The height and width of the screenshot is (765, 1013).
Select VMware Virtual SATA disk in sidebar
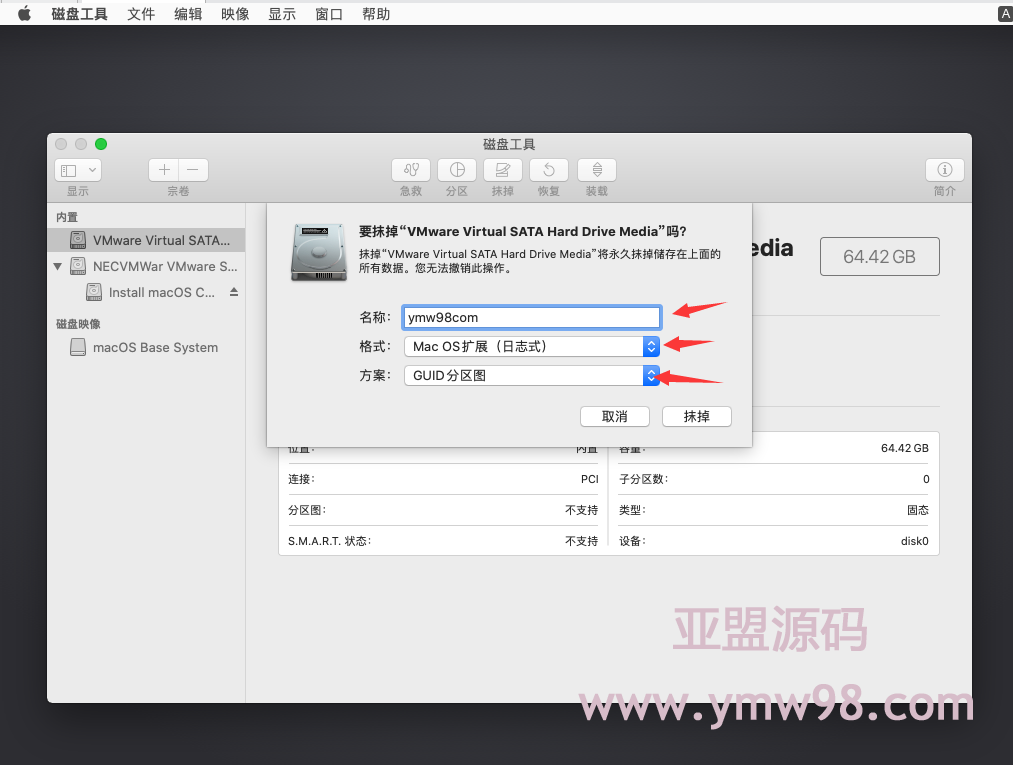tap(146, 240)
